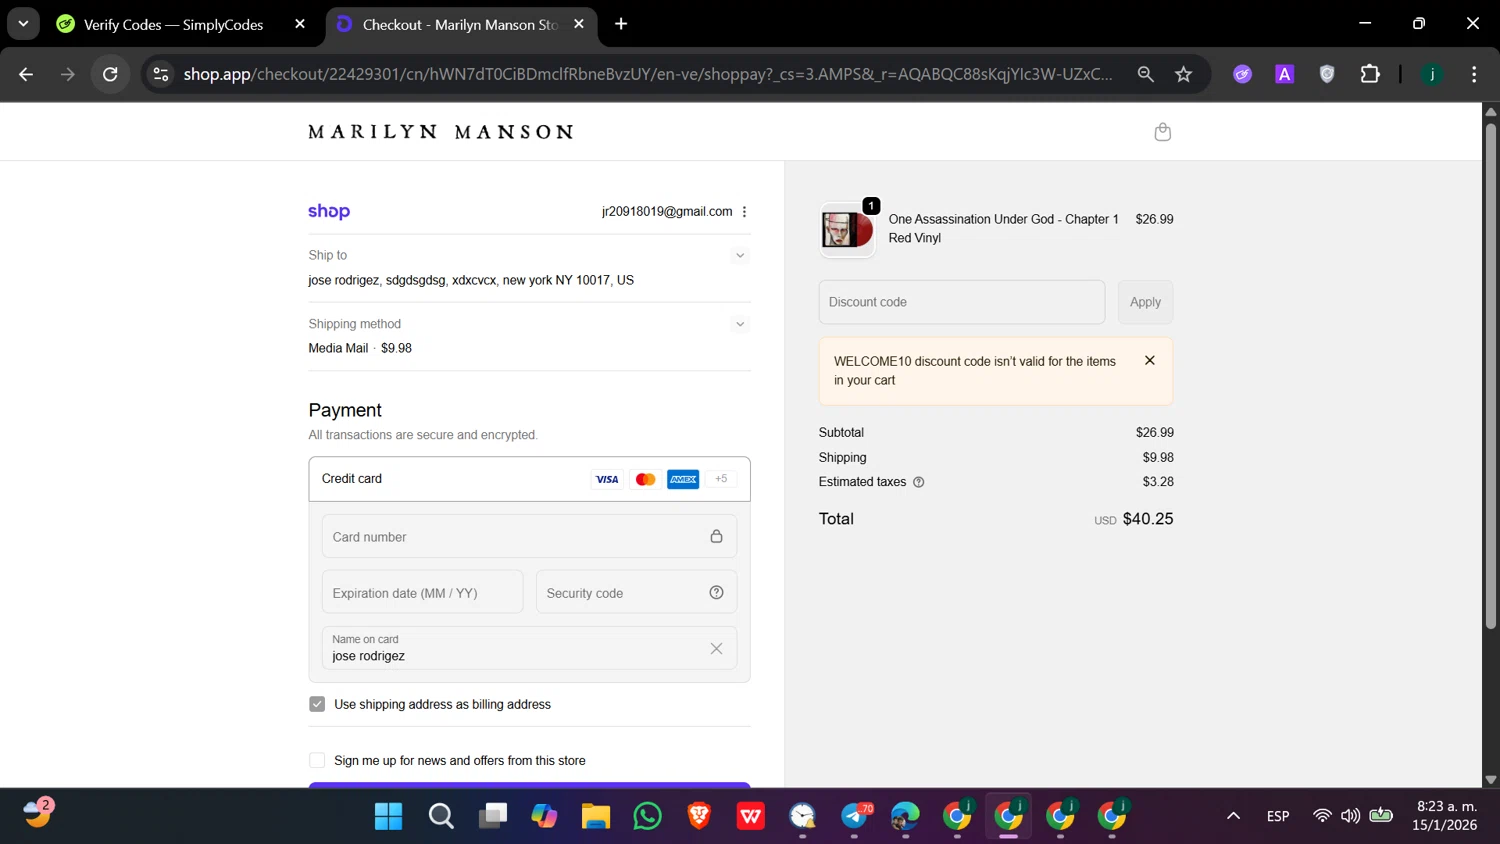Click the red vinyl product thumbnail
This screenshot has width=1500, height=844.
tap(847, 229)
